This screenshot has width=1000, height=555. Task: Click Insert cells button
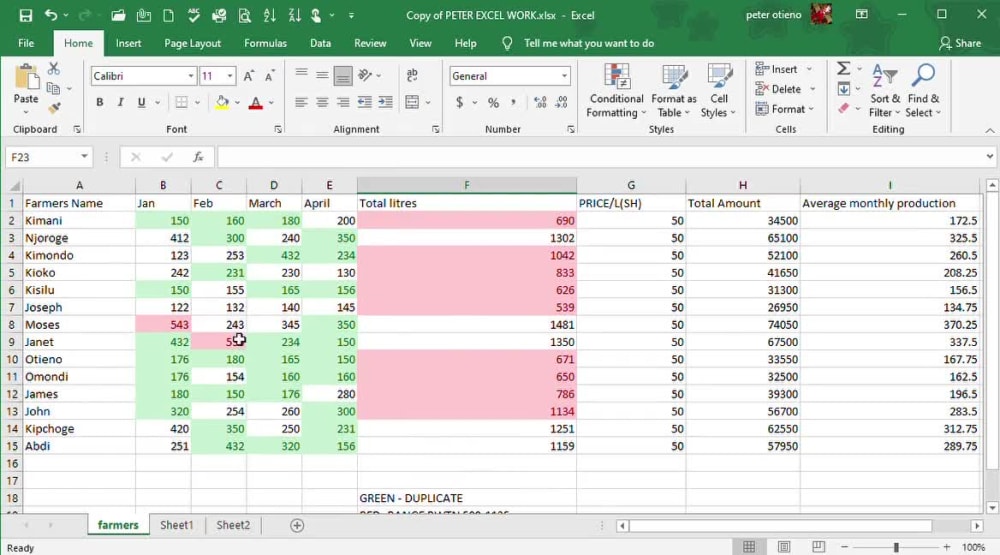[776, 69]
